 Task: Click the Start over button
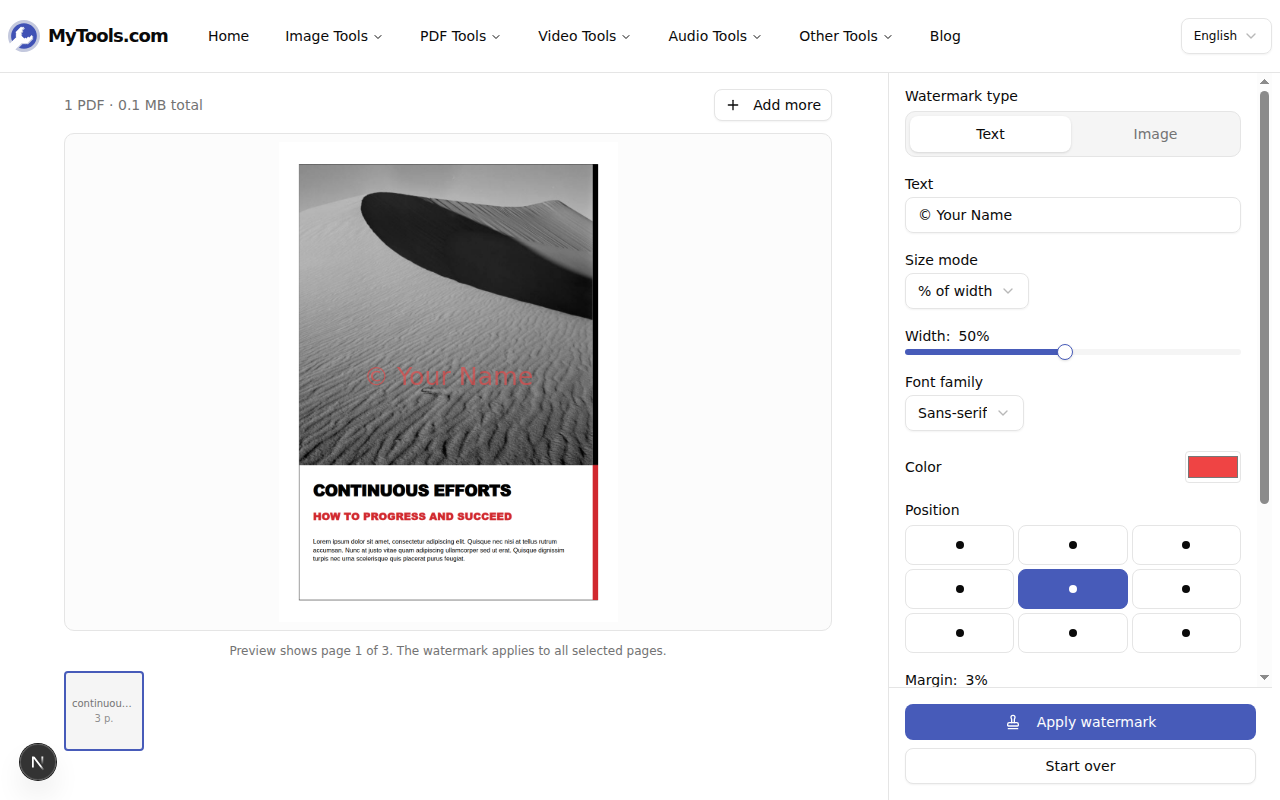[1080, 766]
